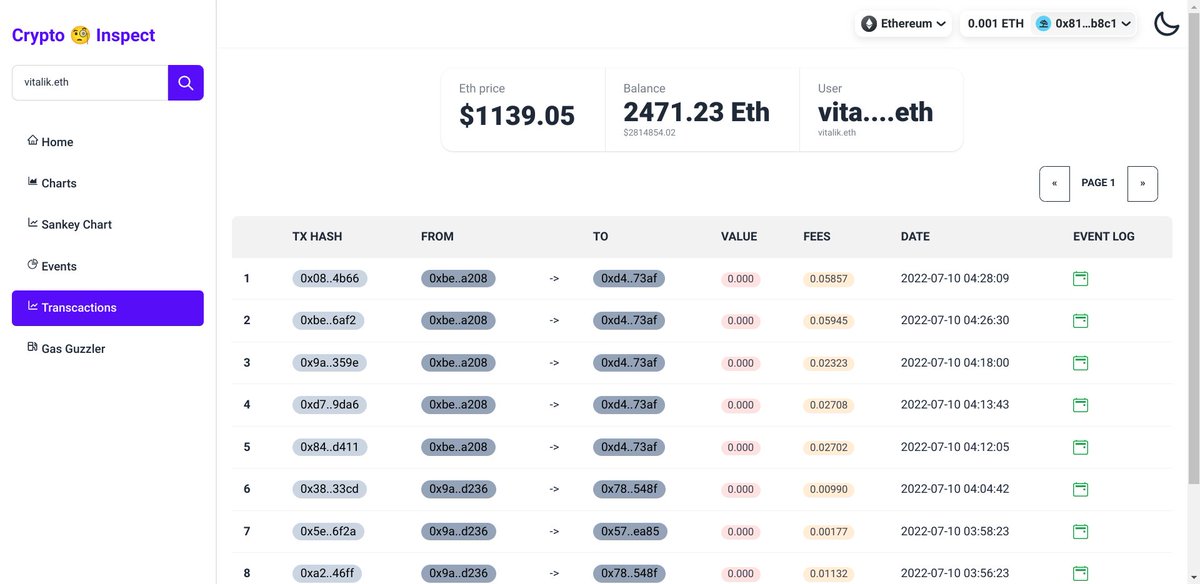Click the search magnifier button
This screenshot has height=584, width=1200.
tap(185, 83)
